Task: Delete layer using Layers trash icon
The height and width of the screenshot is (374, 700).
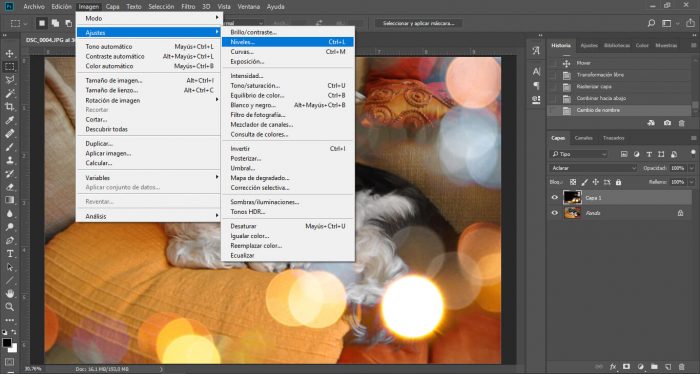Action: (x=682, y=367)
